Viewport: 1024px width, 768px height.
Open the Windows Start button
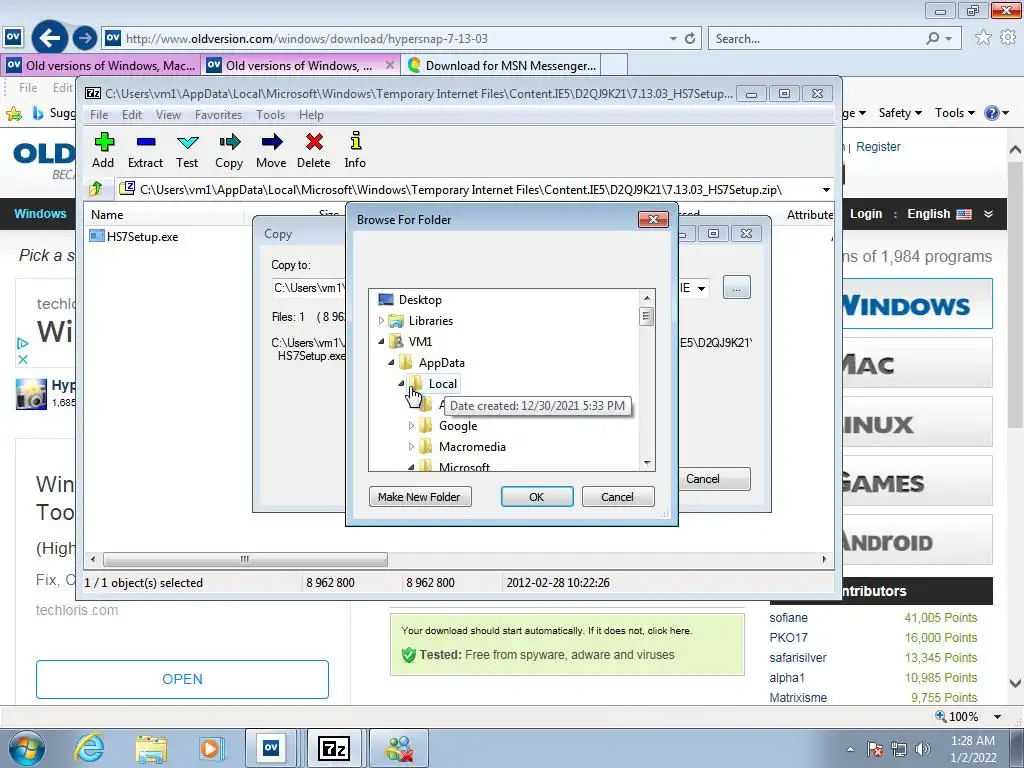tap(27, 748)
